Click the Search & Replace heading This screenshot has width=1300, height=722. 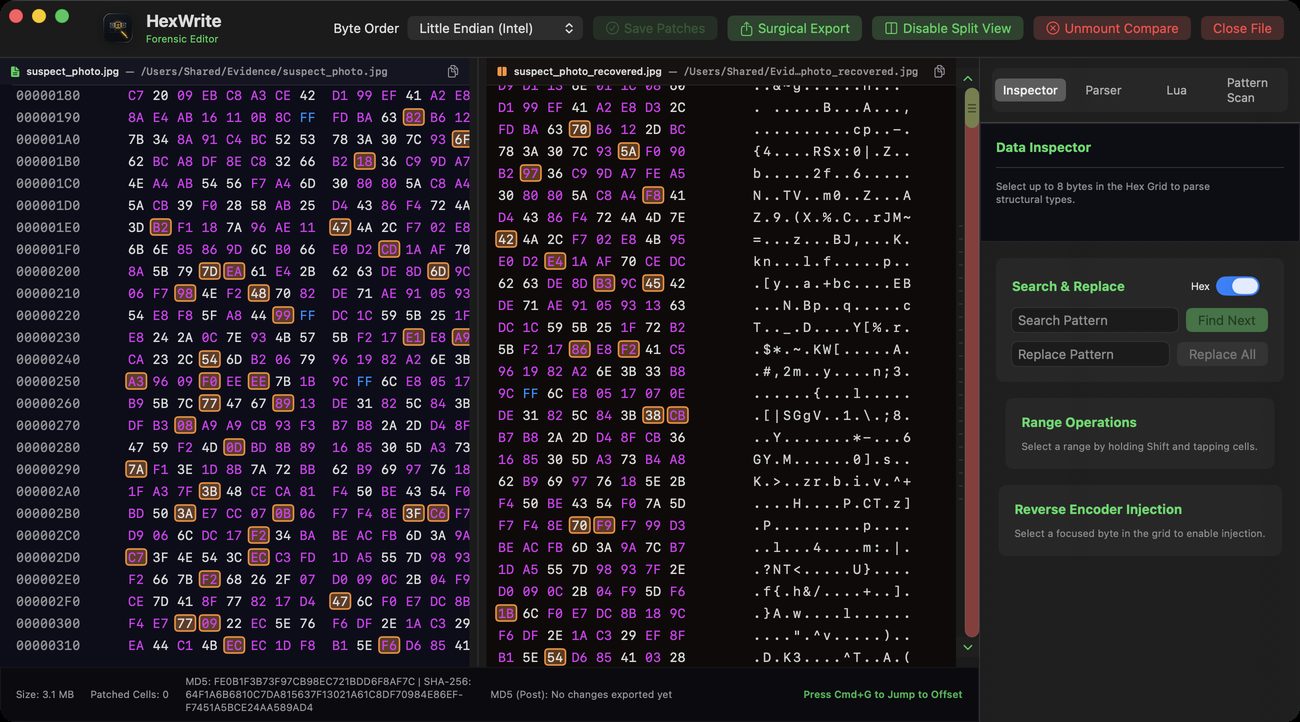coord(1068,286)
